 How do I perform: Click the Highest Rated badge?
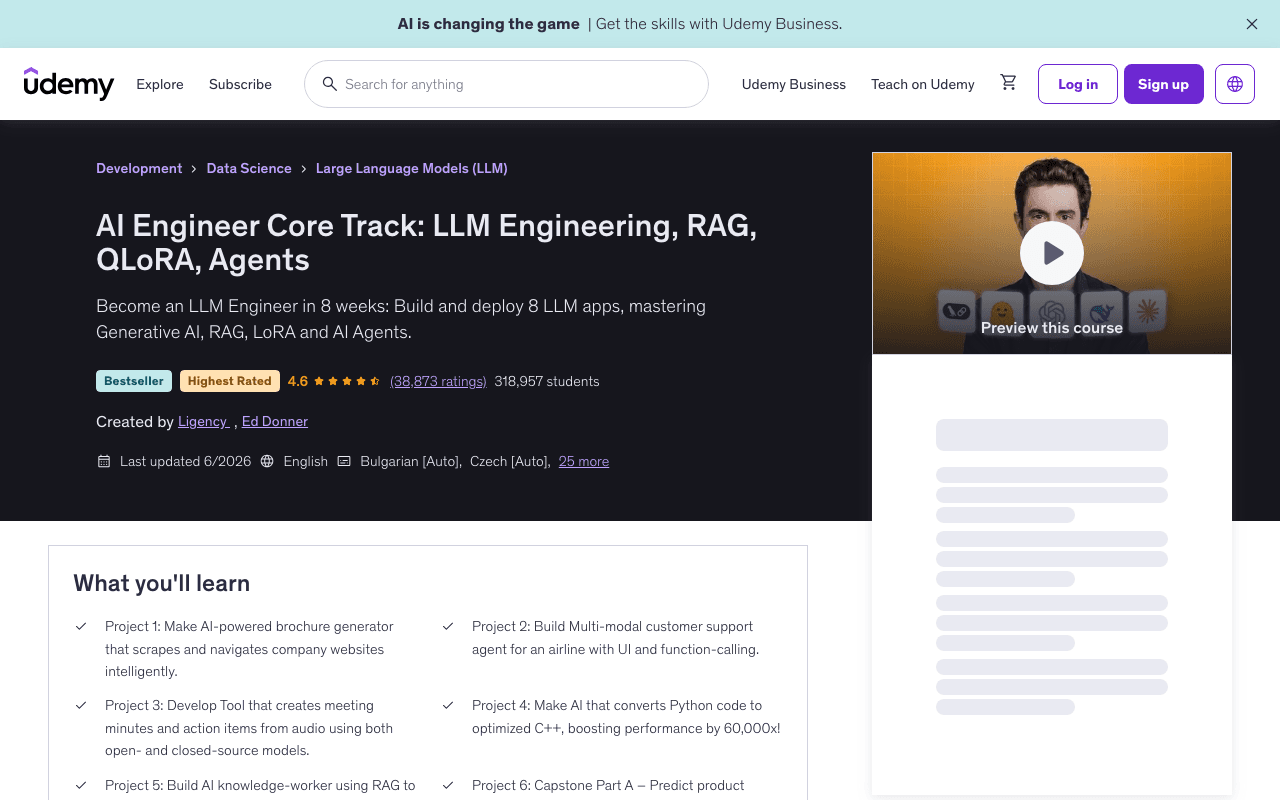coord(230,381)
